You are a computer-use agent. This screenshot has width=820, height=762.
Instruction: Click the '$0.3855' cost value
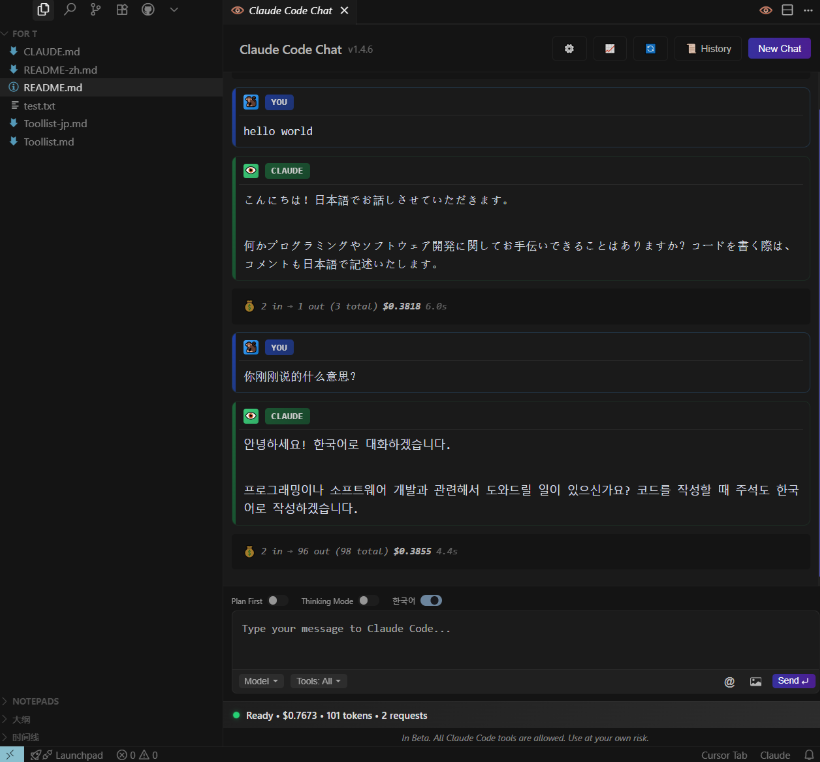(412, 551)
